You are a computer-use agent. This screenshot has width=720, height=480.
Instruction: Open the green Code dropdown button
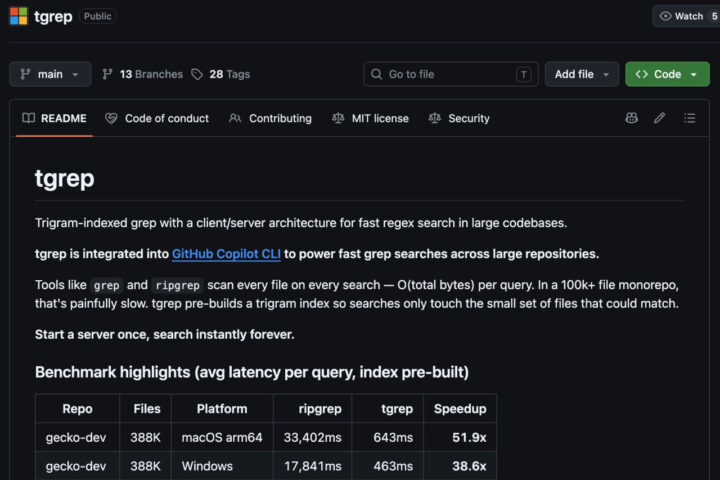tap(667, 74)
